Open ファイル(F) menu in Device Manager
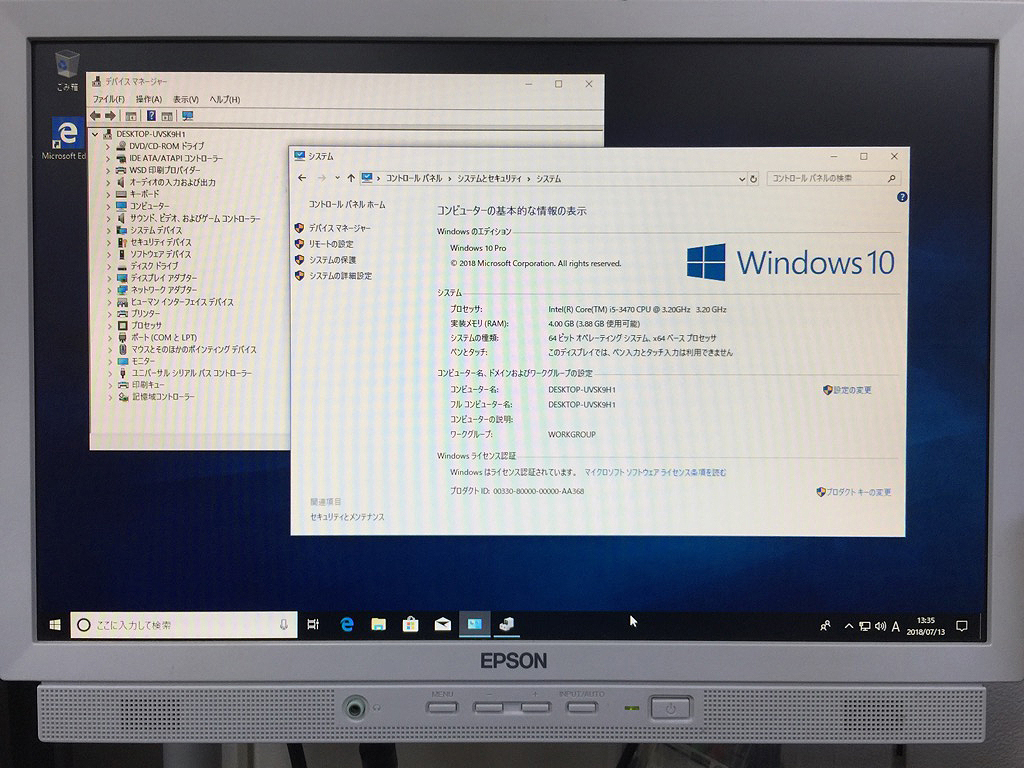1024x768 pixels. (108, 99)
